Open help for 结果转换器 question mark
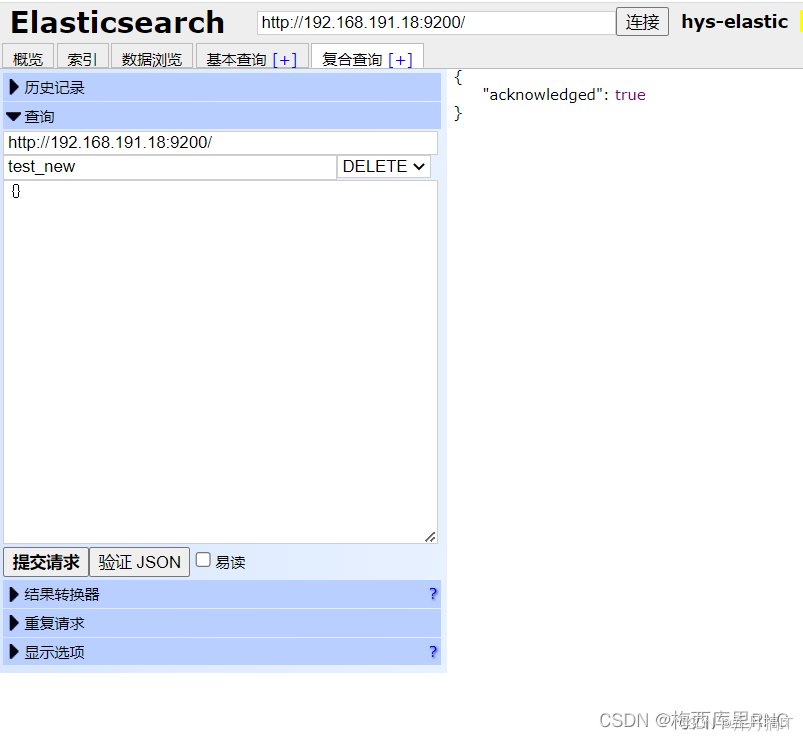The width and height of the screenshot is (803, 739). [433, 594]
